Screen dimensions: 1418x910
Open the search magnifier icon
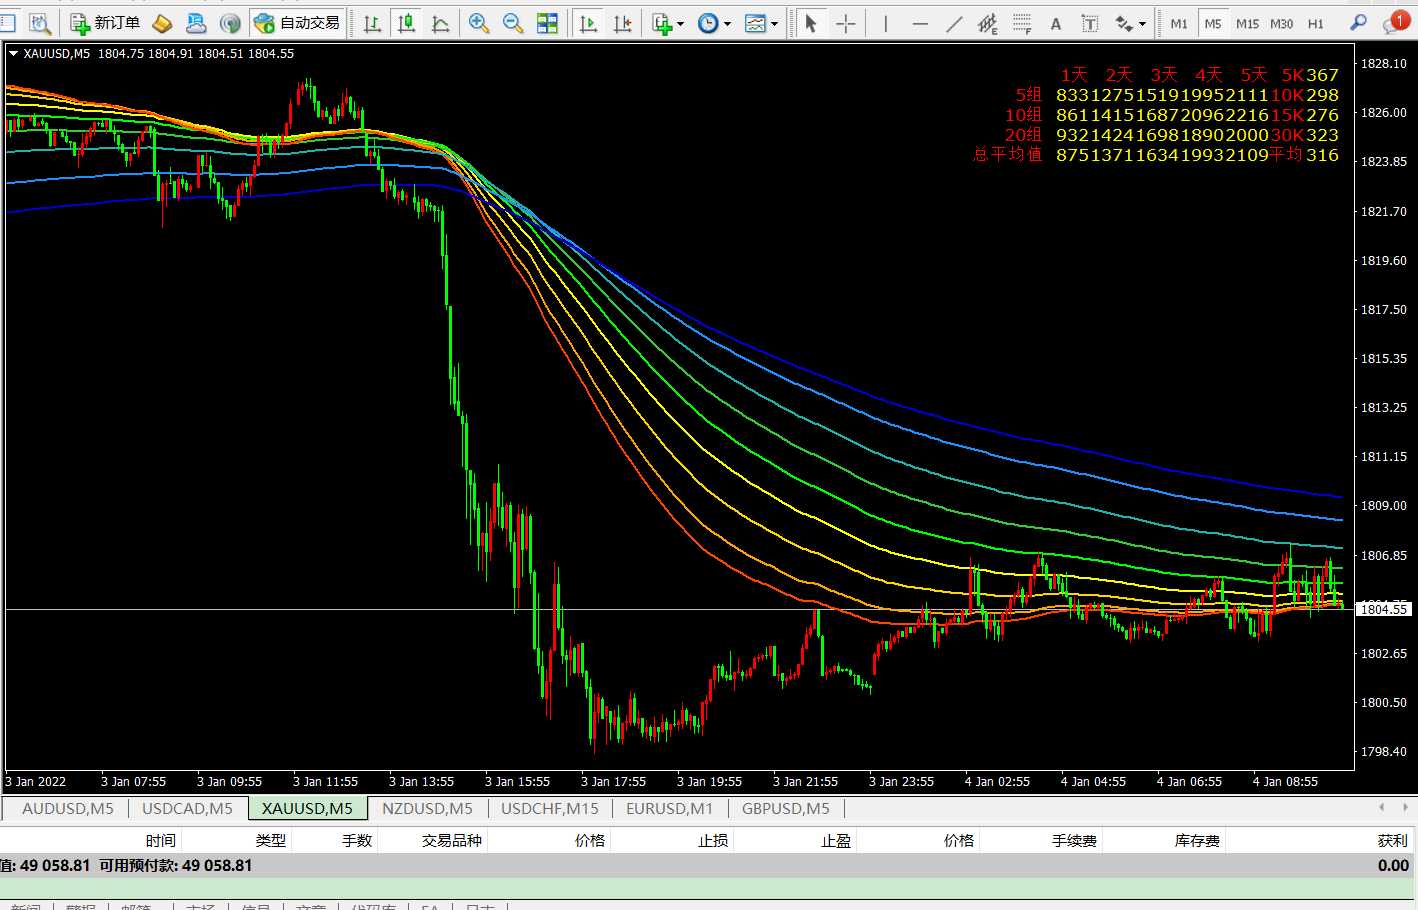[x=1358, y=23]
